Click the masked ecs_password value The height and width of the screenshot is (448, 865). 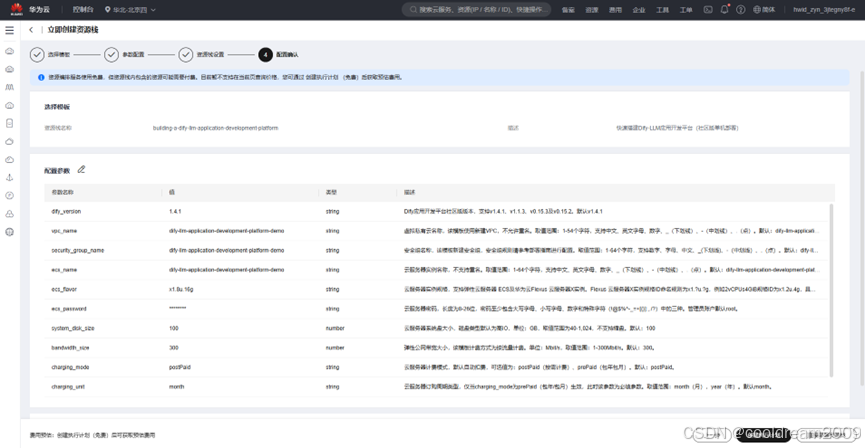pyautogui.click(x=178, y=308)
